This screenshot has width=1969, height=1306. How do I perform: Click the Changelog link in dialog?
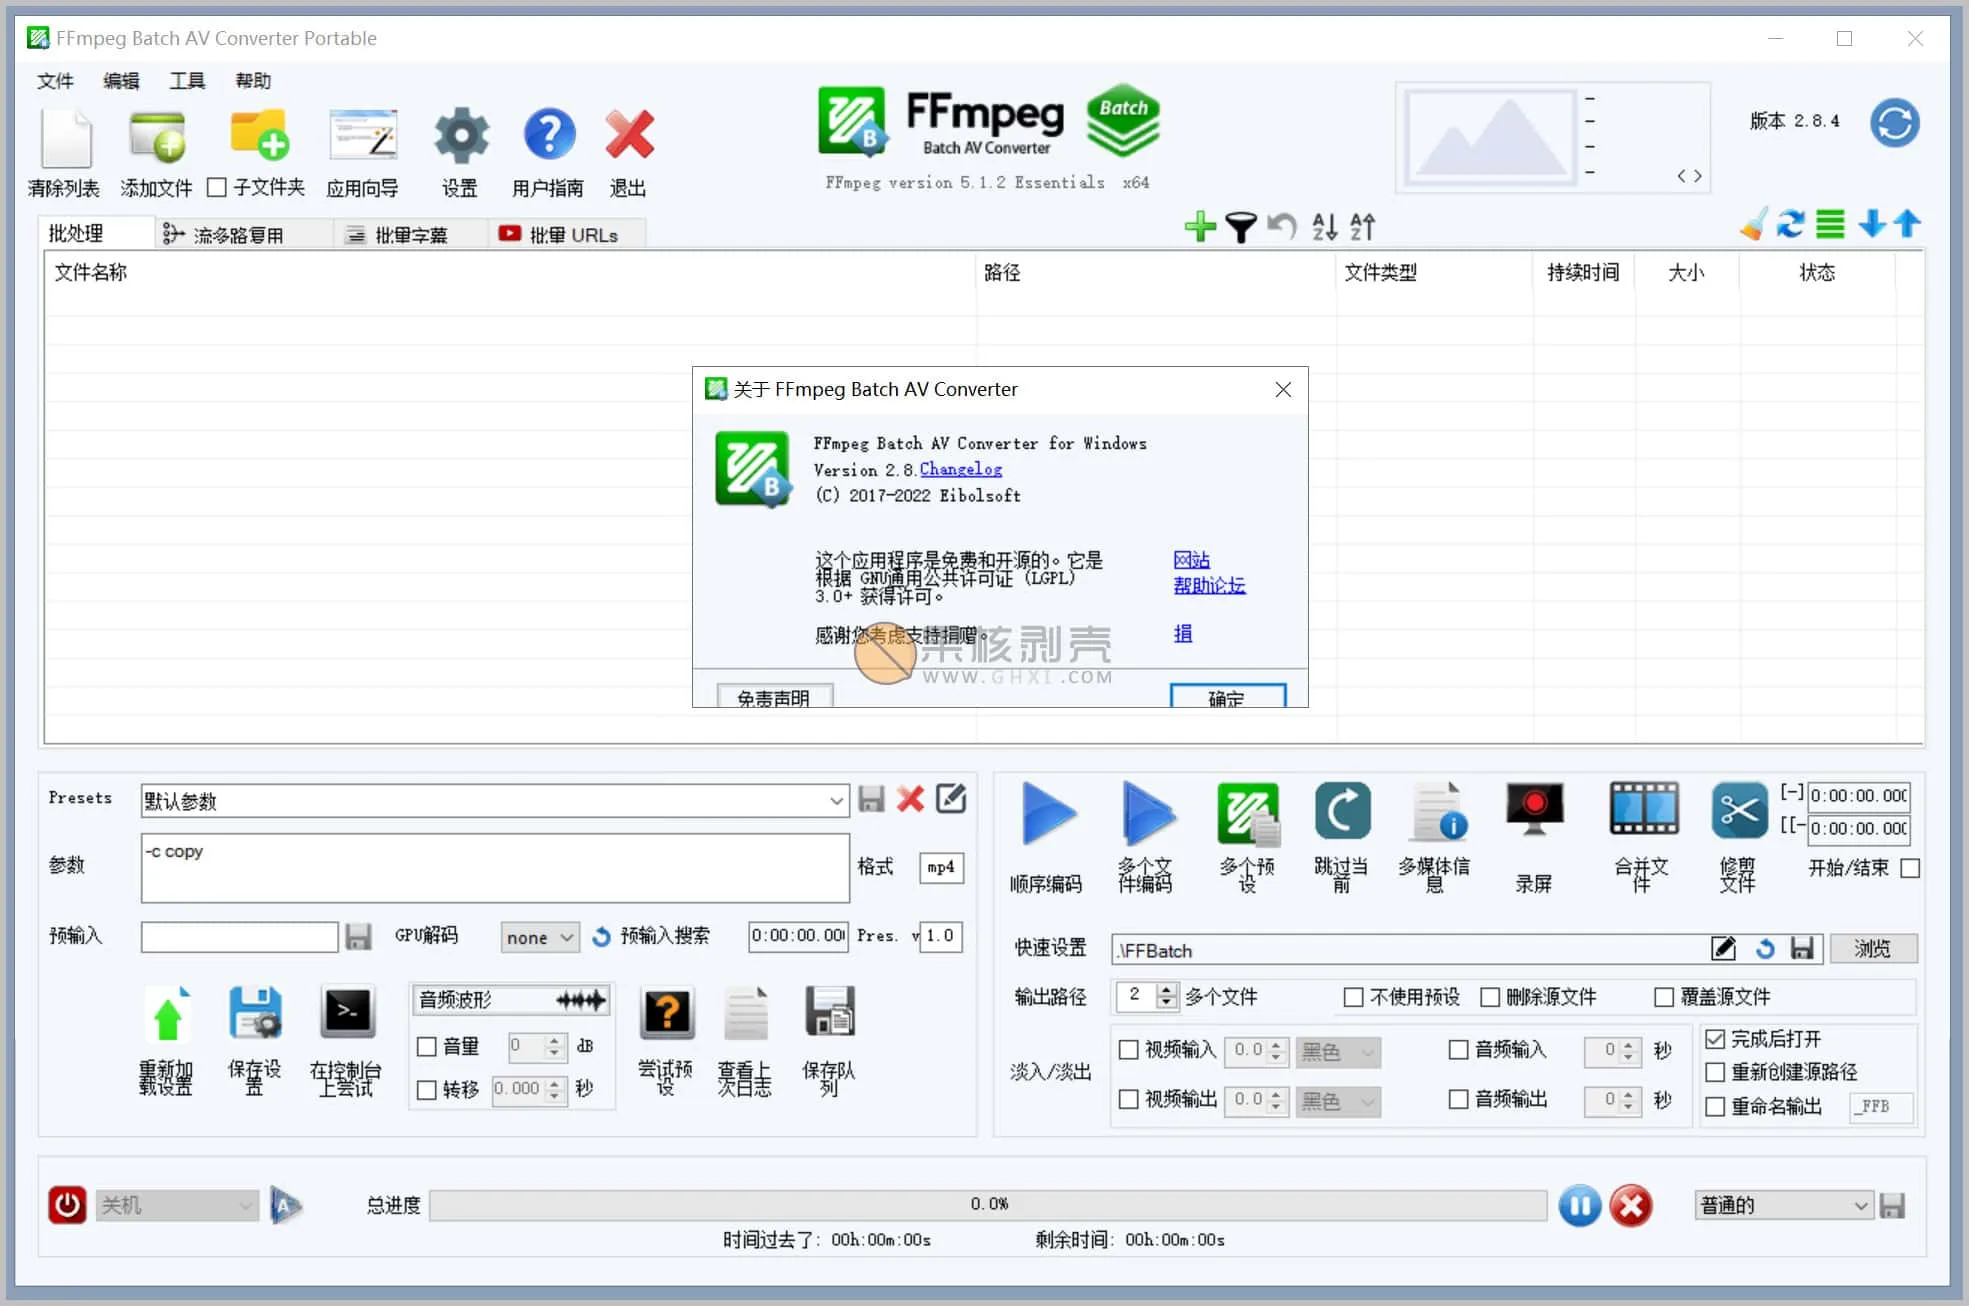(960, 469)
